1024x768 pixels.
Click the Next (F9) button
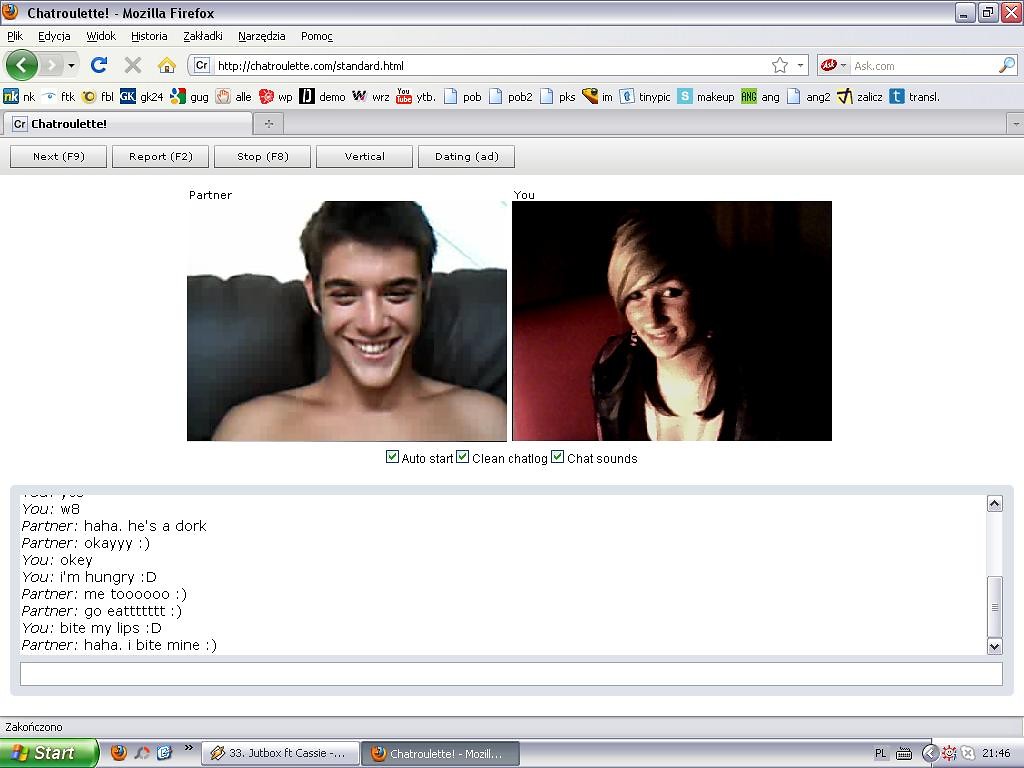(59, 157)
